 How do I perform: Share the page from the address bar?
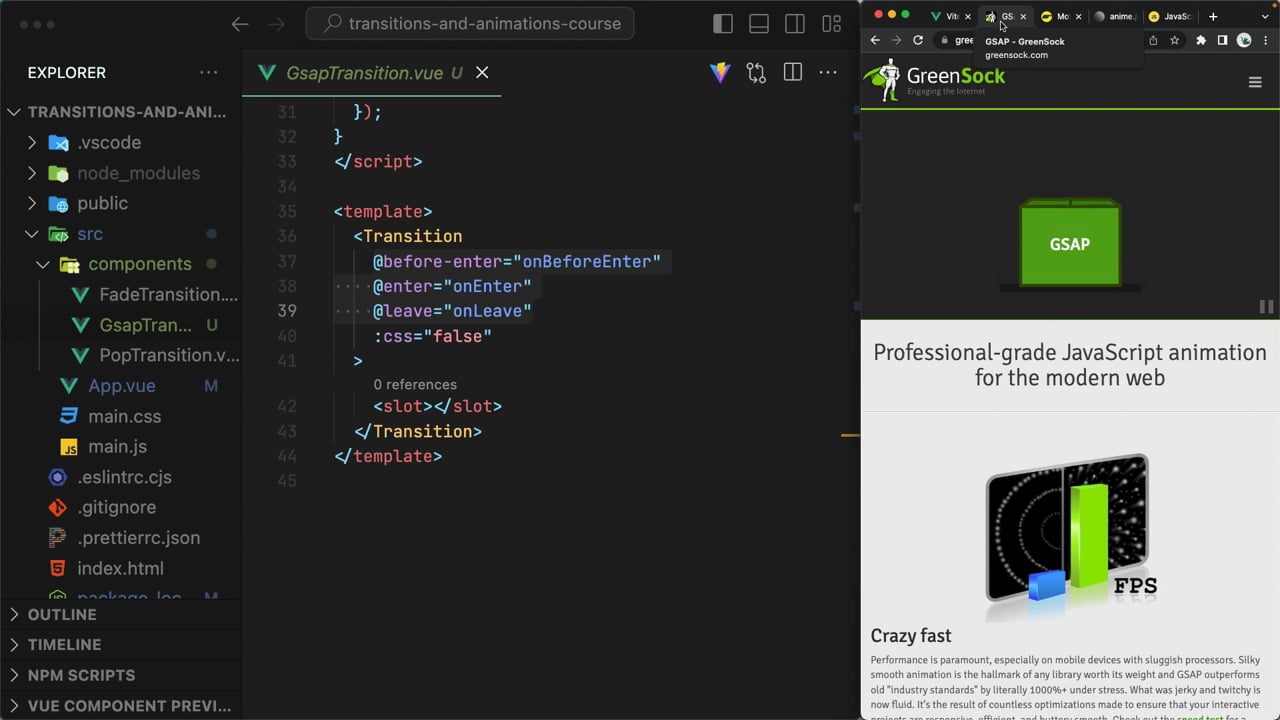tap(1153, 40)
